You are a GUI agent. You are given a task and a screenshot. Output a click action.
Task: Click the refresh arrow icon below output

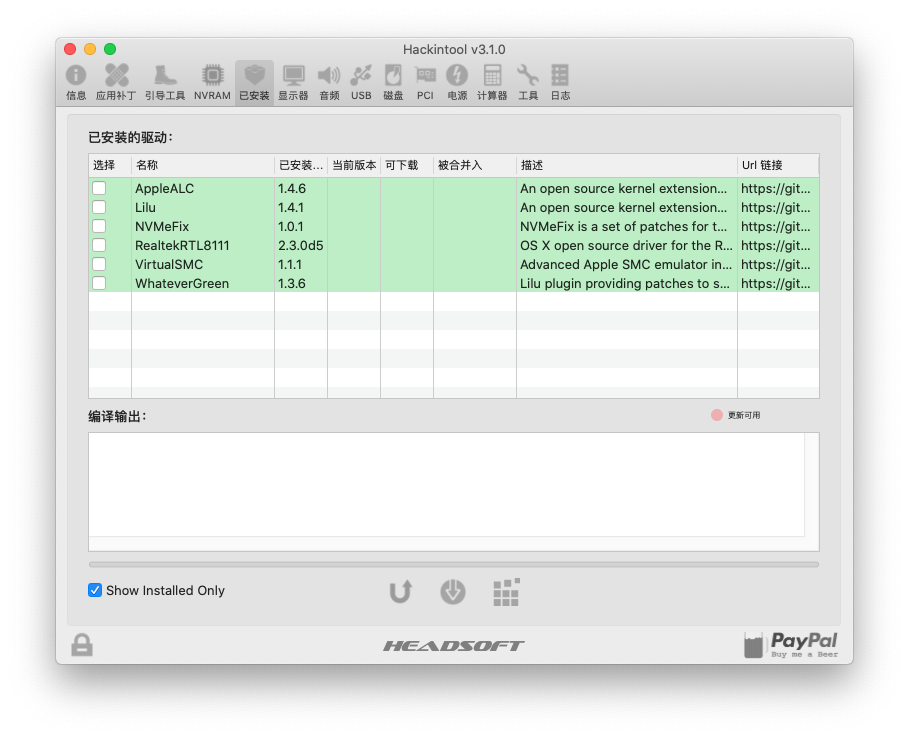tap(401, 592)
